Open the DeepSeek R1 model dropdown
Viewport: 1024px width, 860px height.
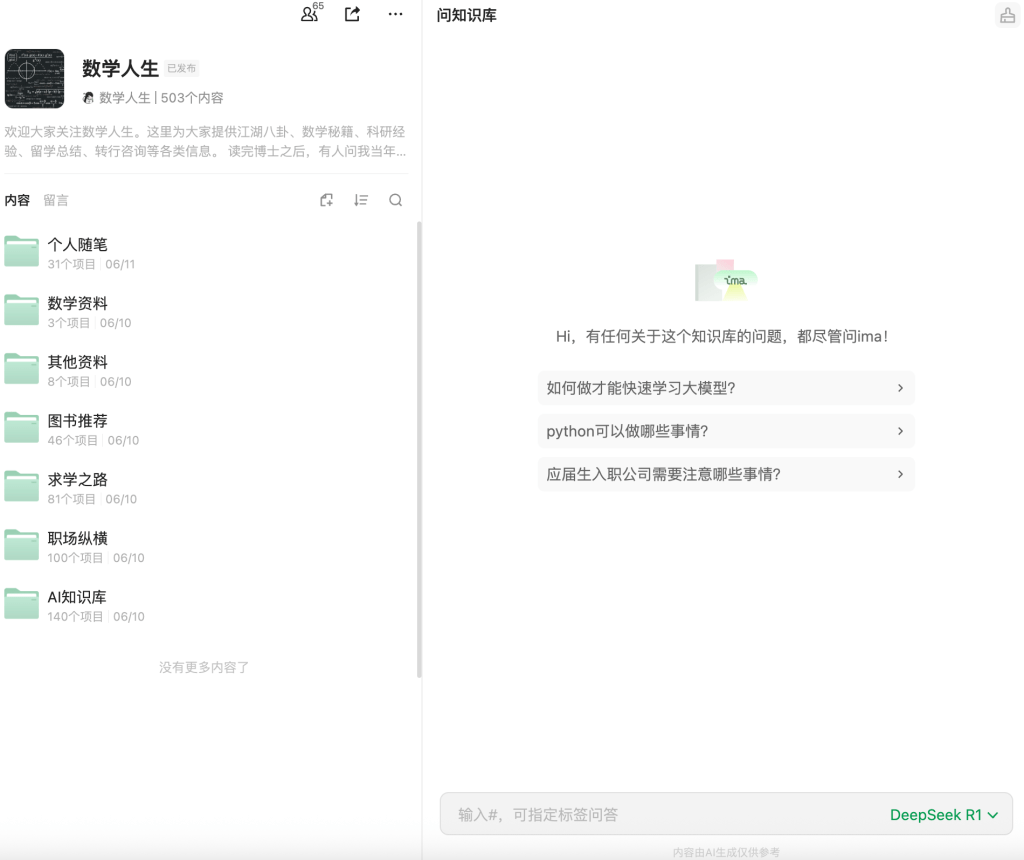pyautogui.click(x=944, y=815)
